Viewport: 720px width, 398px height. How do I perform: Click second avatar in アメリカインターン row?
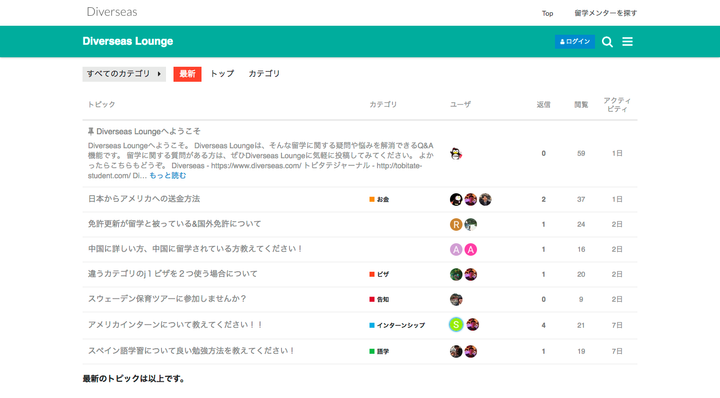(x=472, y=325)
